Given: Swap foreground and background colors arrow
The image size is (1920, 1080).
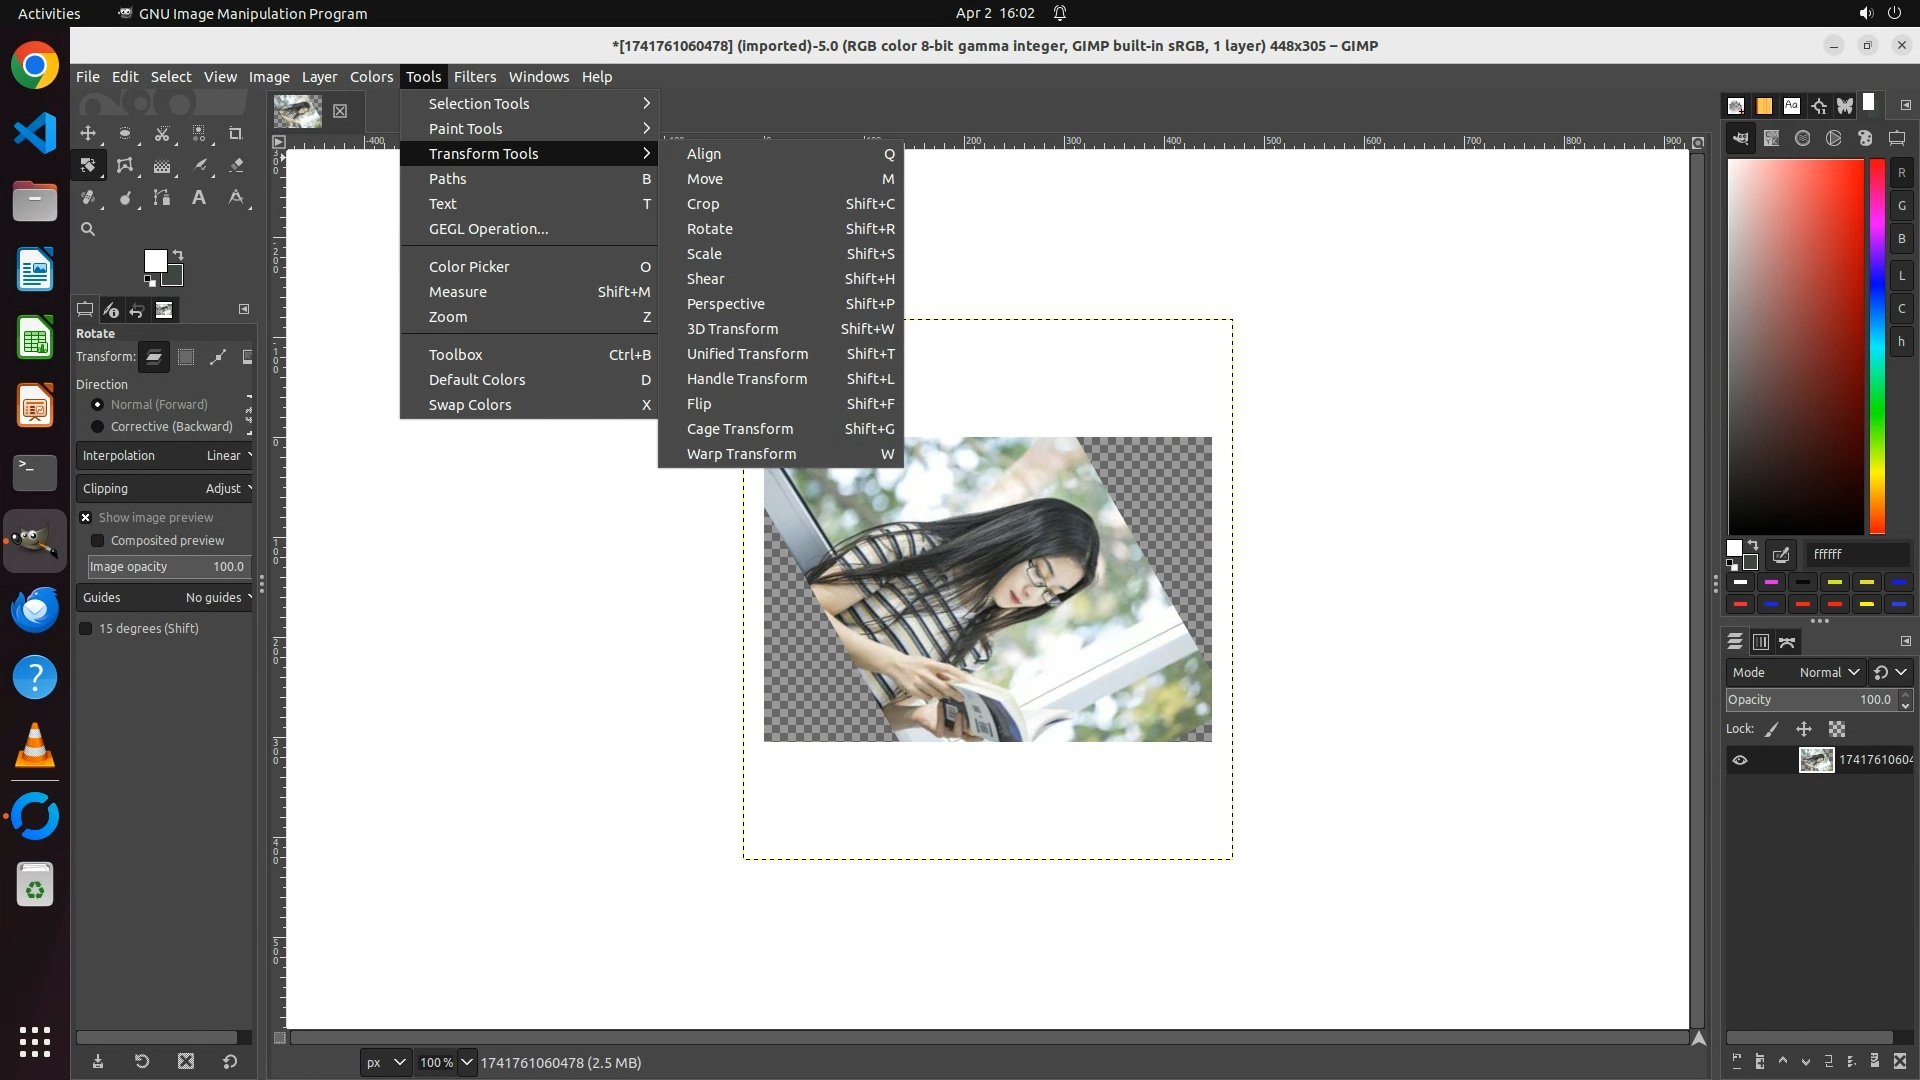Looking at the screenshot, I should [x=178, y=255].
